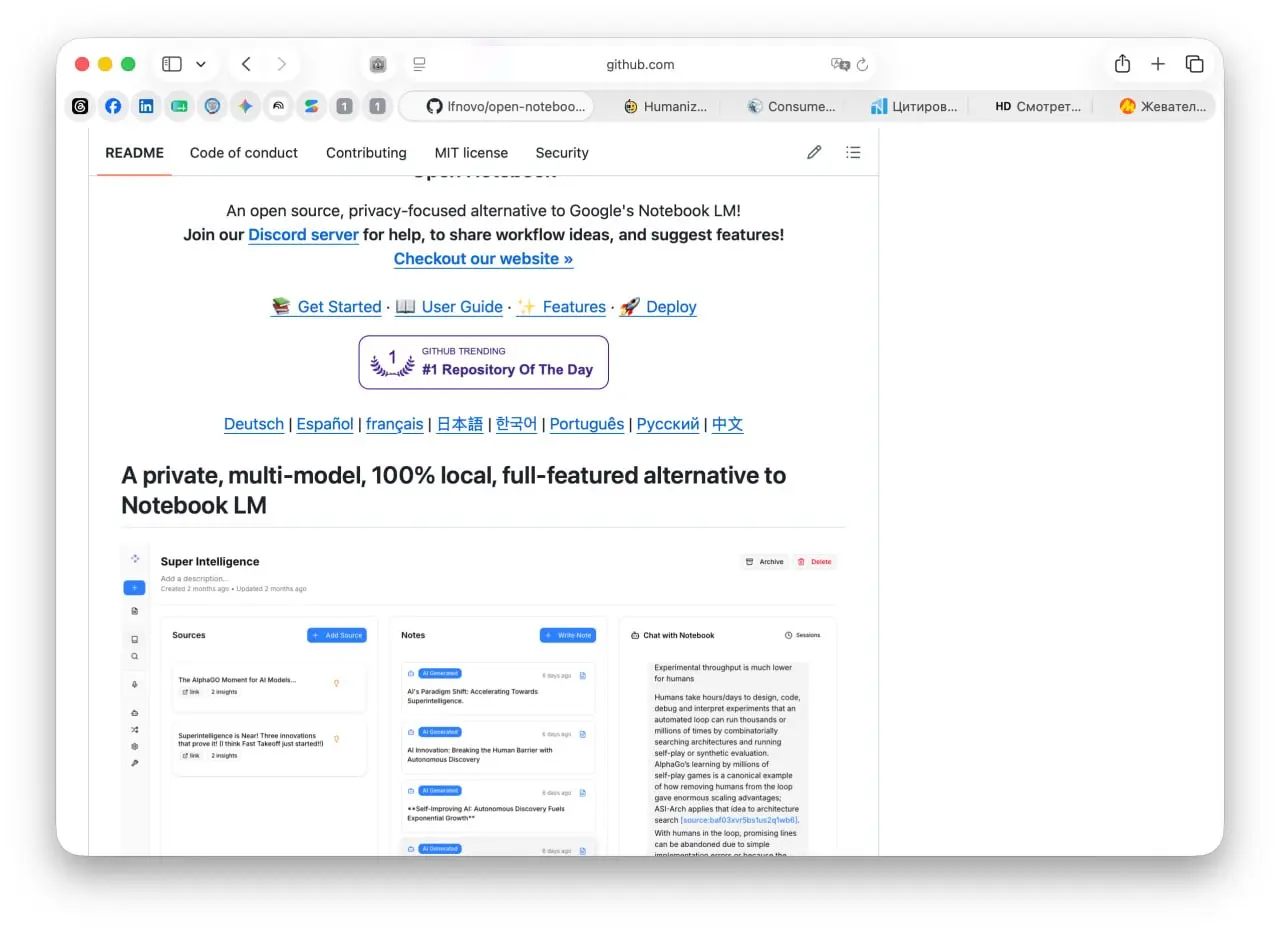Screen dimensions: 1280x930
Task: Open the Deutsch translation link
Action: tap(254, 424)
